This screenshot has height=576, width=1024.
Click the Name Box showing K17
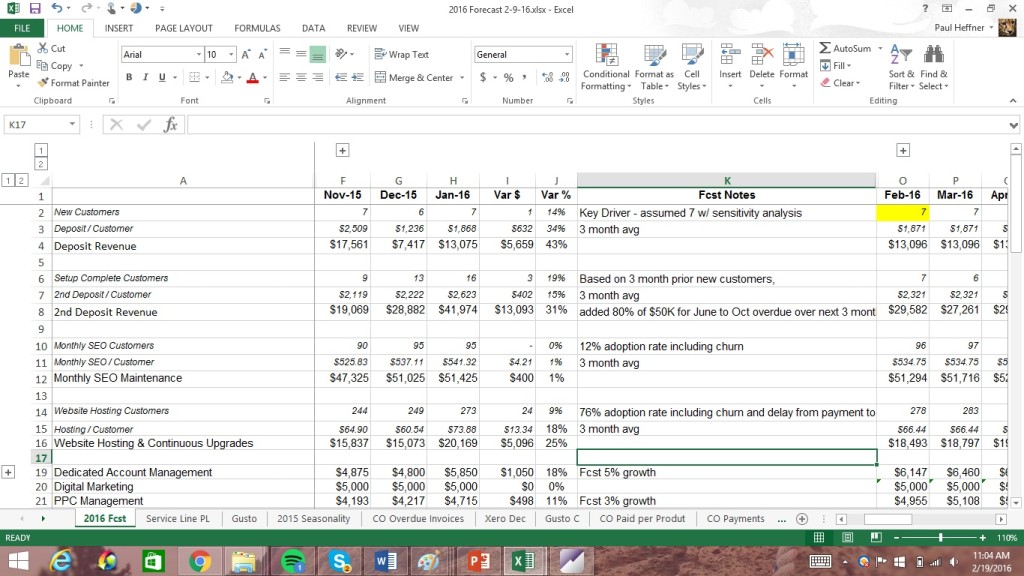pyautogui.click(x=36, y=124)
